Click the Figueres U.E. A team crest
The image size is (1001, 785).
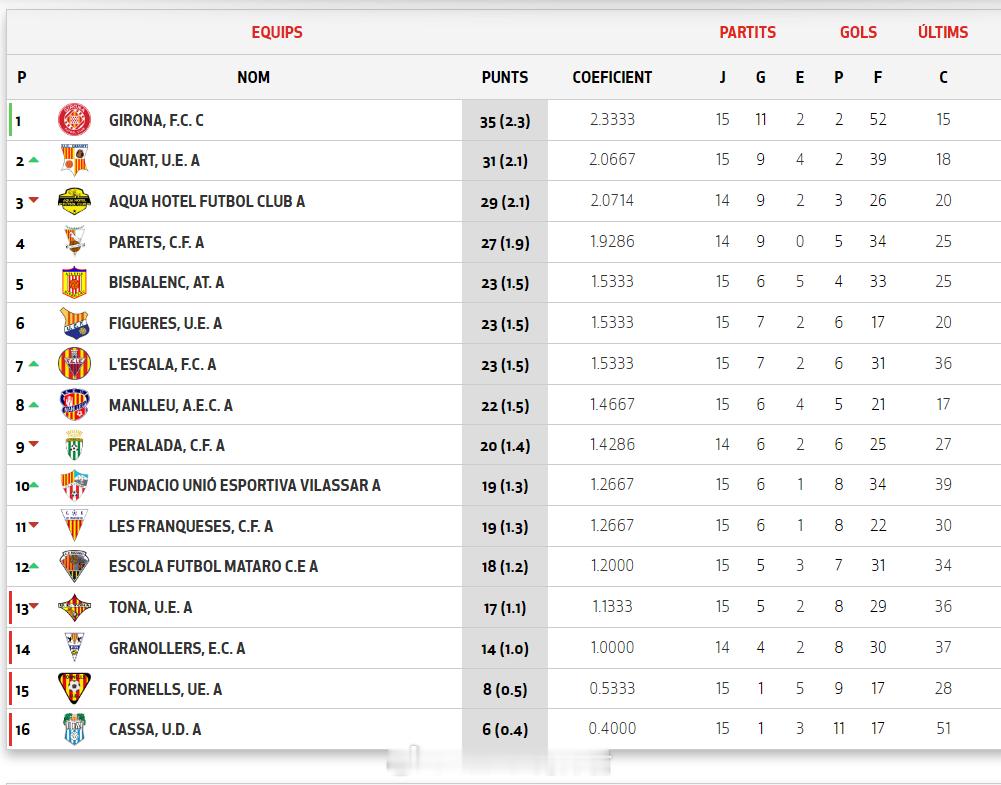[74, 323]
